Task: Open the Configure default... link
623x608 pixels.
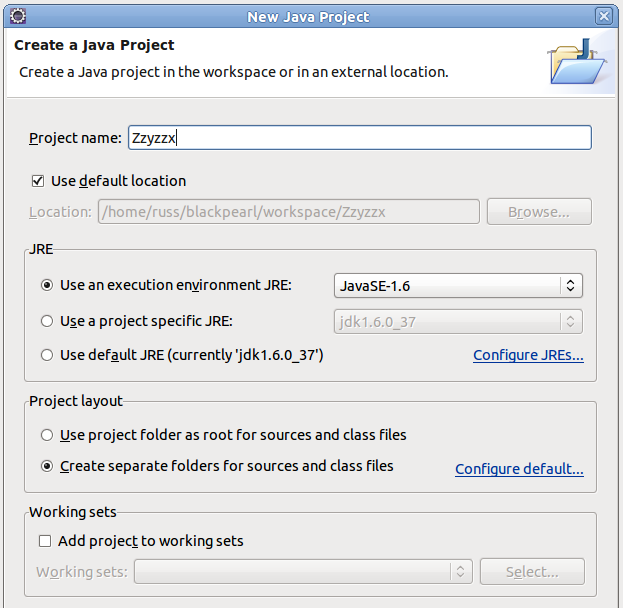Action: coord(519,469)
